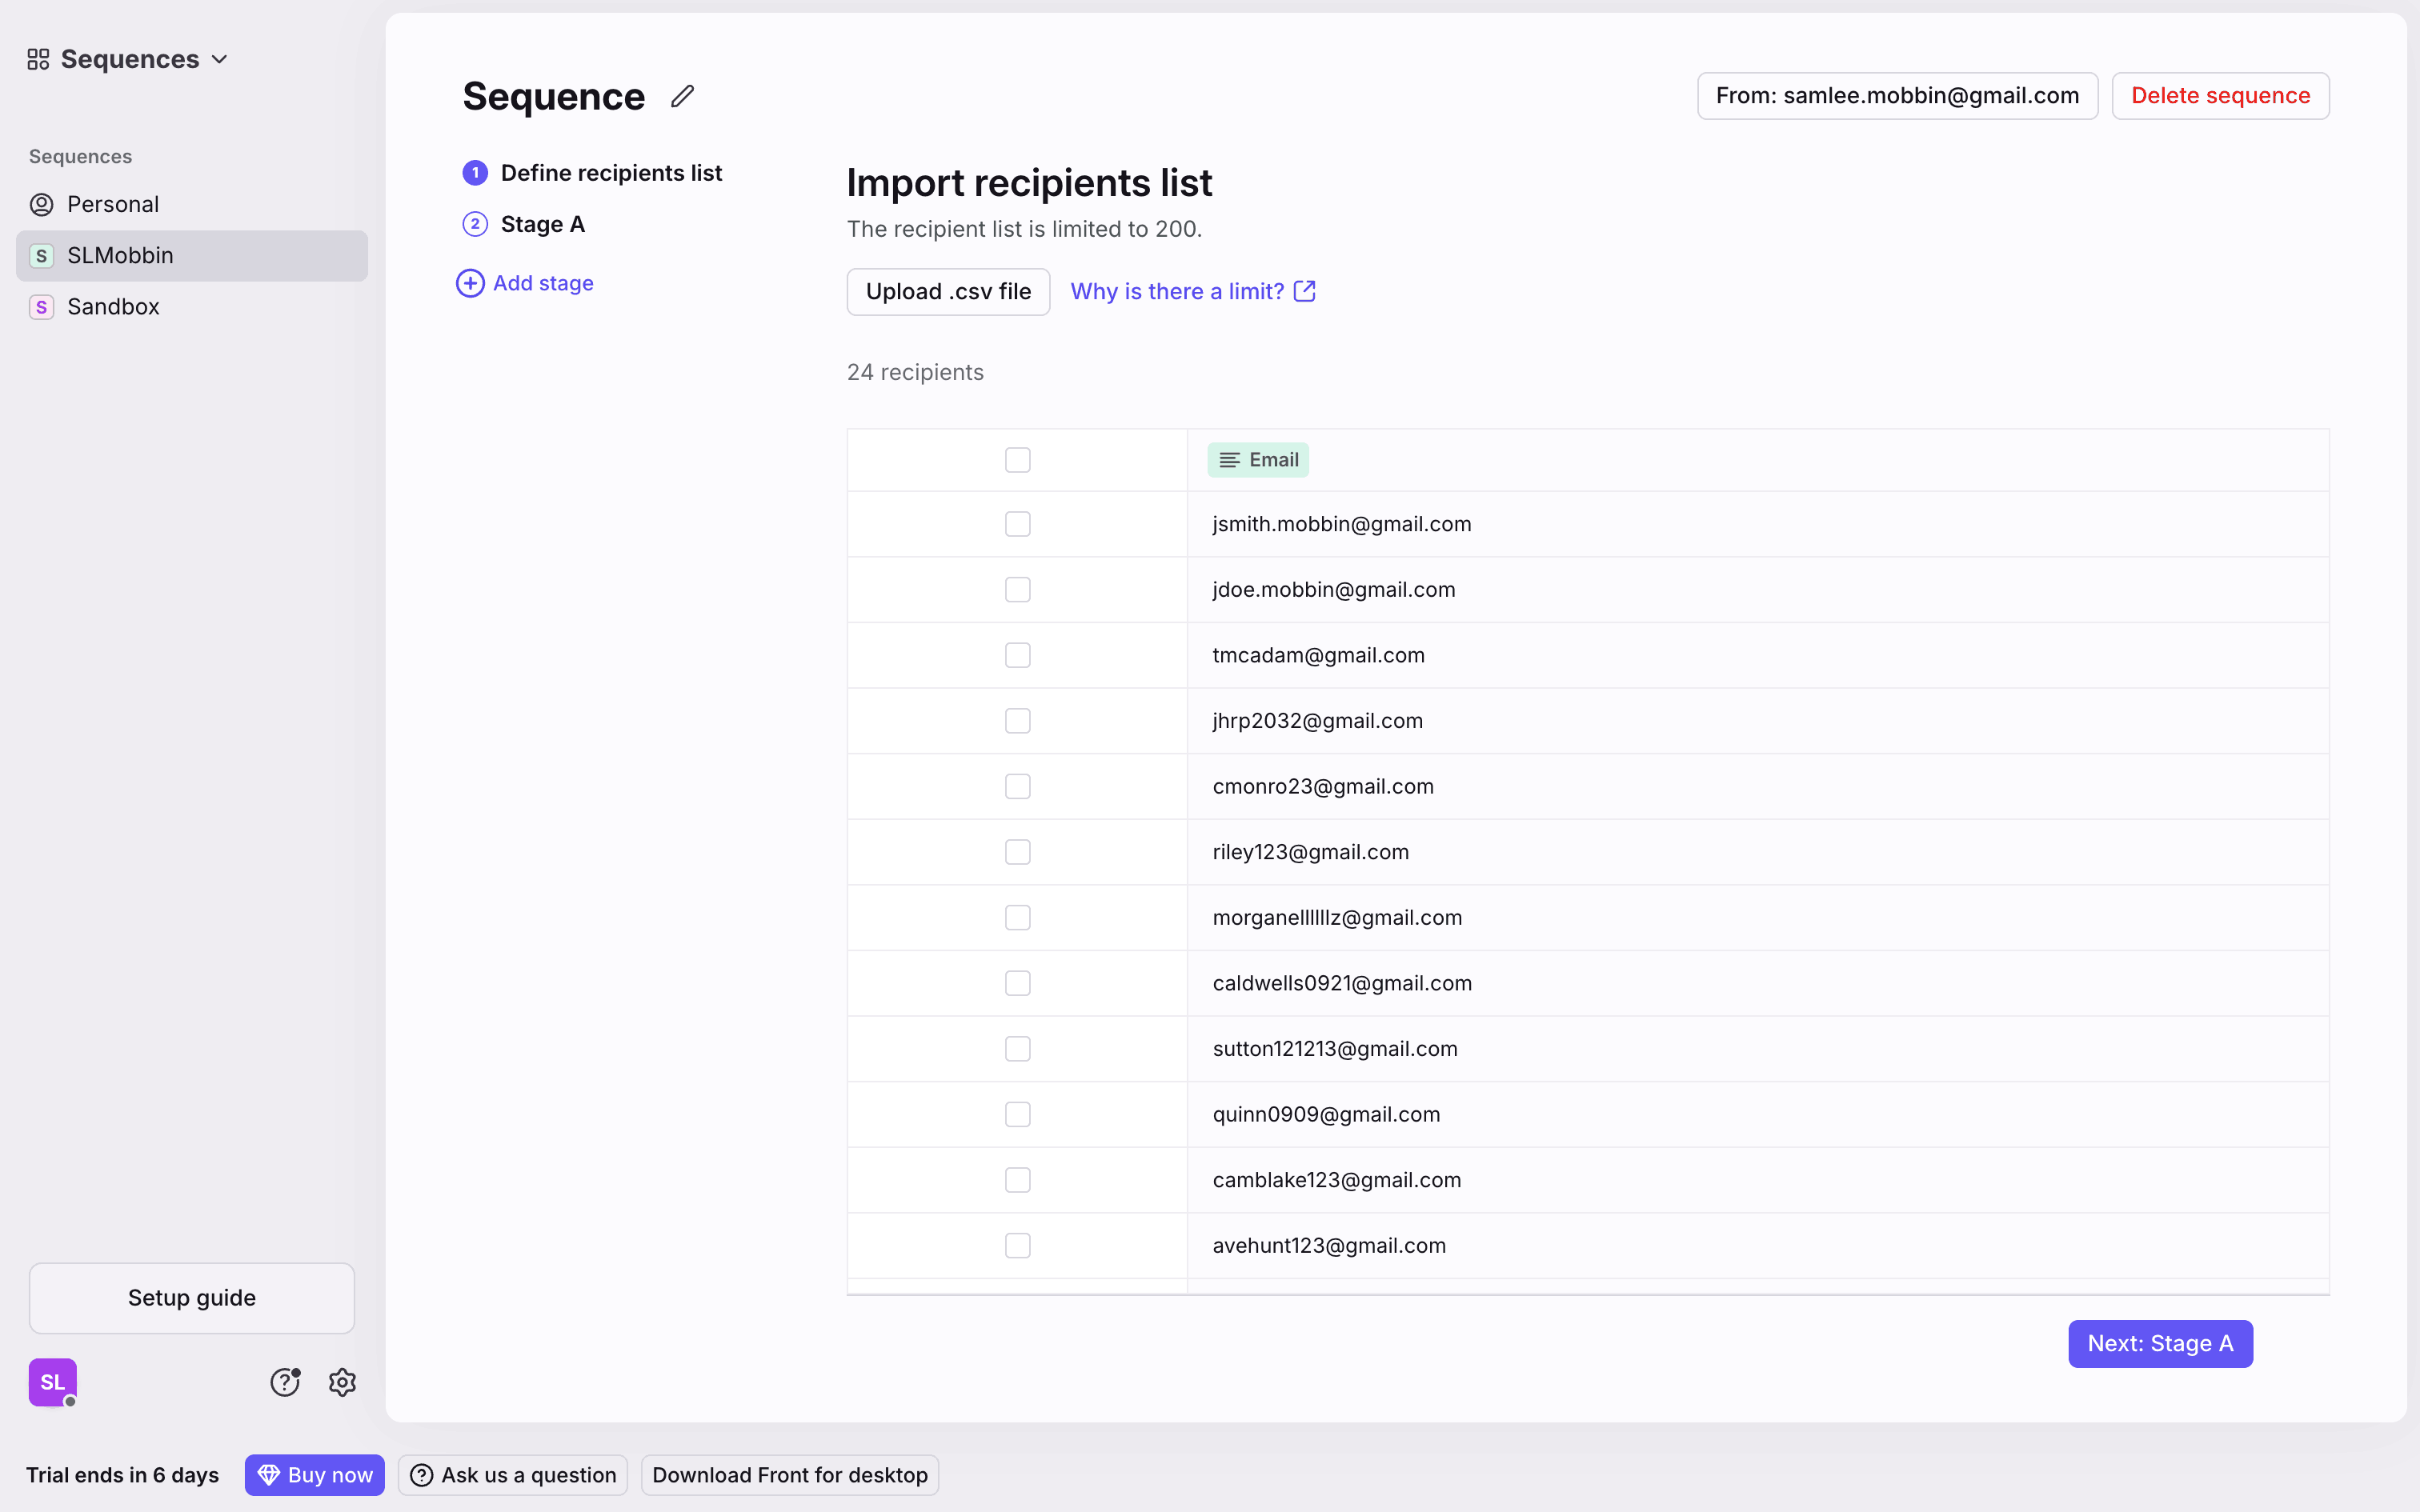The image size is (2420, 1512).
Task: Click the Delete sequence button
Action: [2219, 96]
